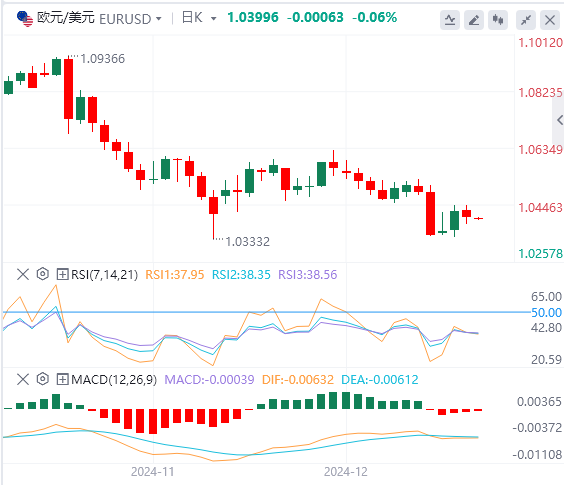Click the 1.06349 price axis label
The image size is (564, 485).
pos(540,150)
